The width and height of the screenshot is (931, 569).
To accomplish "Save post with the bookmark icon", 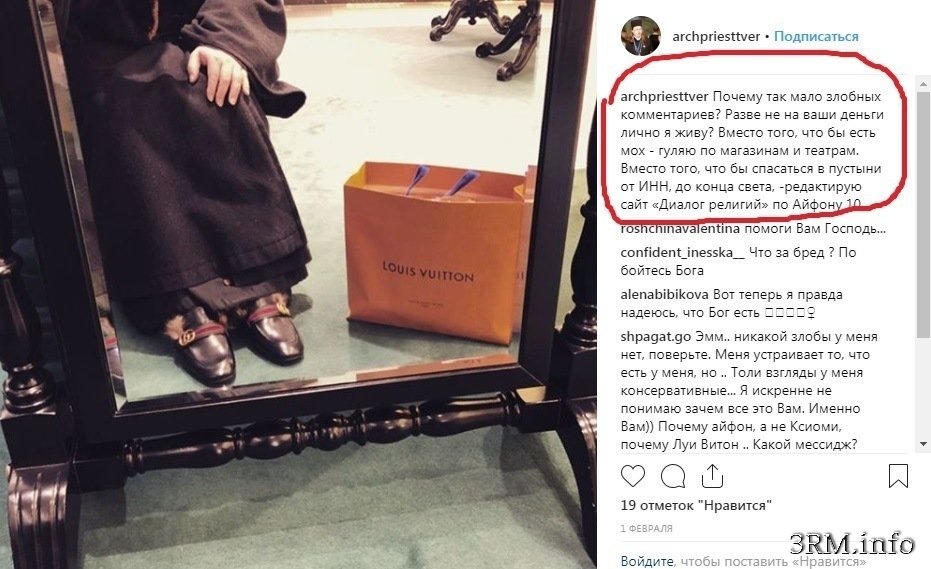I will click(x=898, y=476).
